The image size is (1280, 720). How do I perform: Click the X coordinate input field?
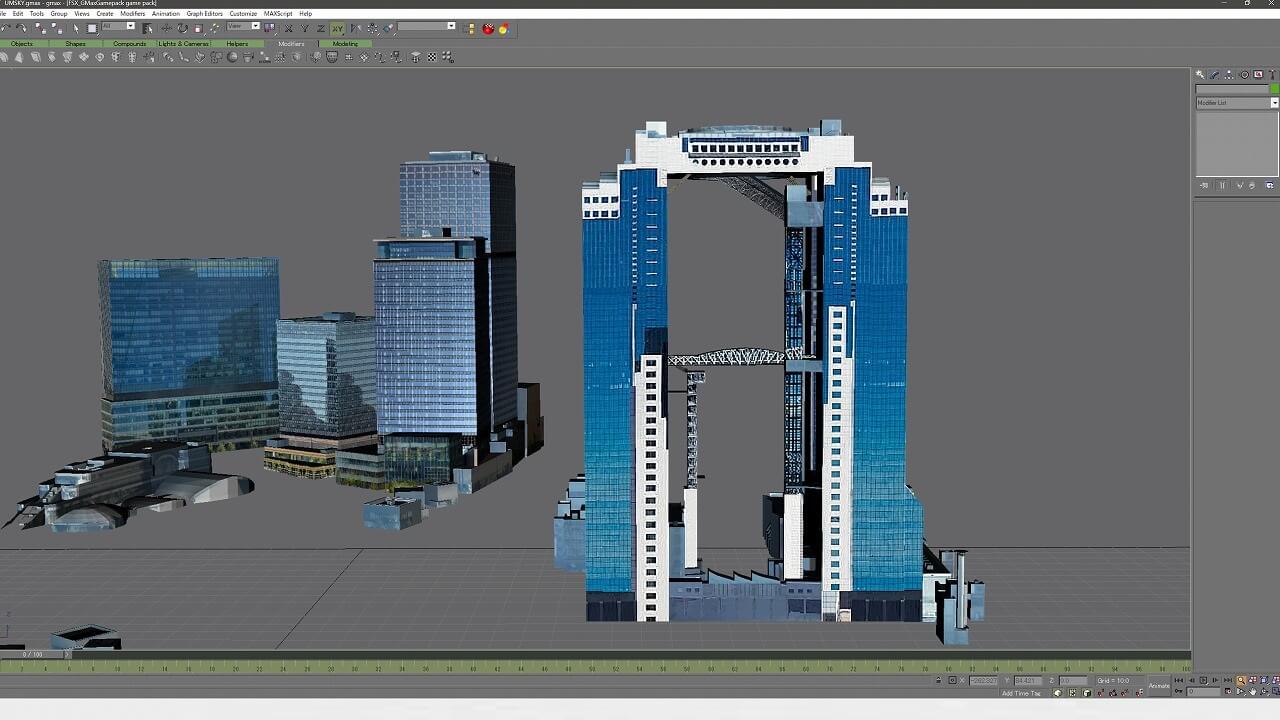click(x=985, y=681)
